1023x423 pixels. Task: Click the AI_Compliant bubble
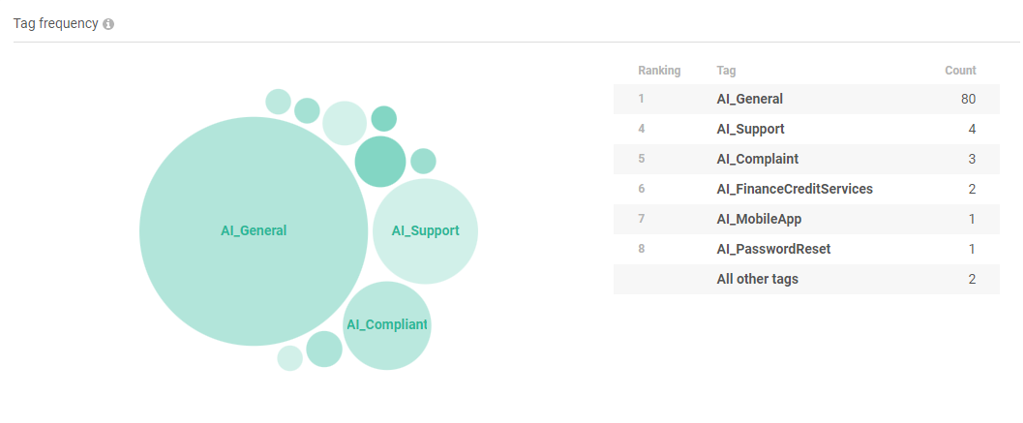pos(387,325)
